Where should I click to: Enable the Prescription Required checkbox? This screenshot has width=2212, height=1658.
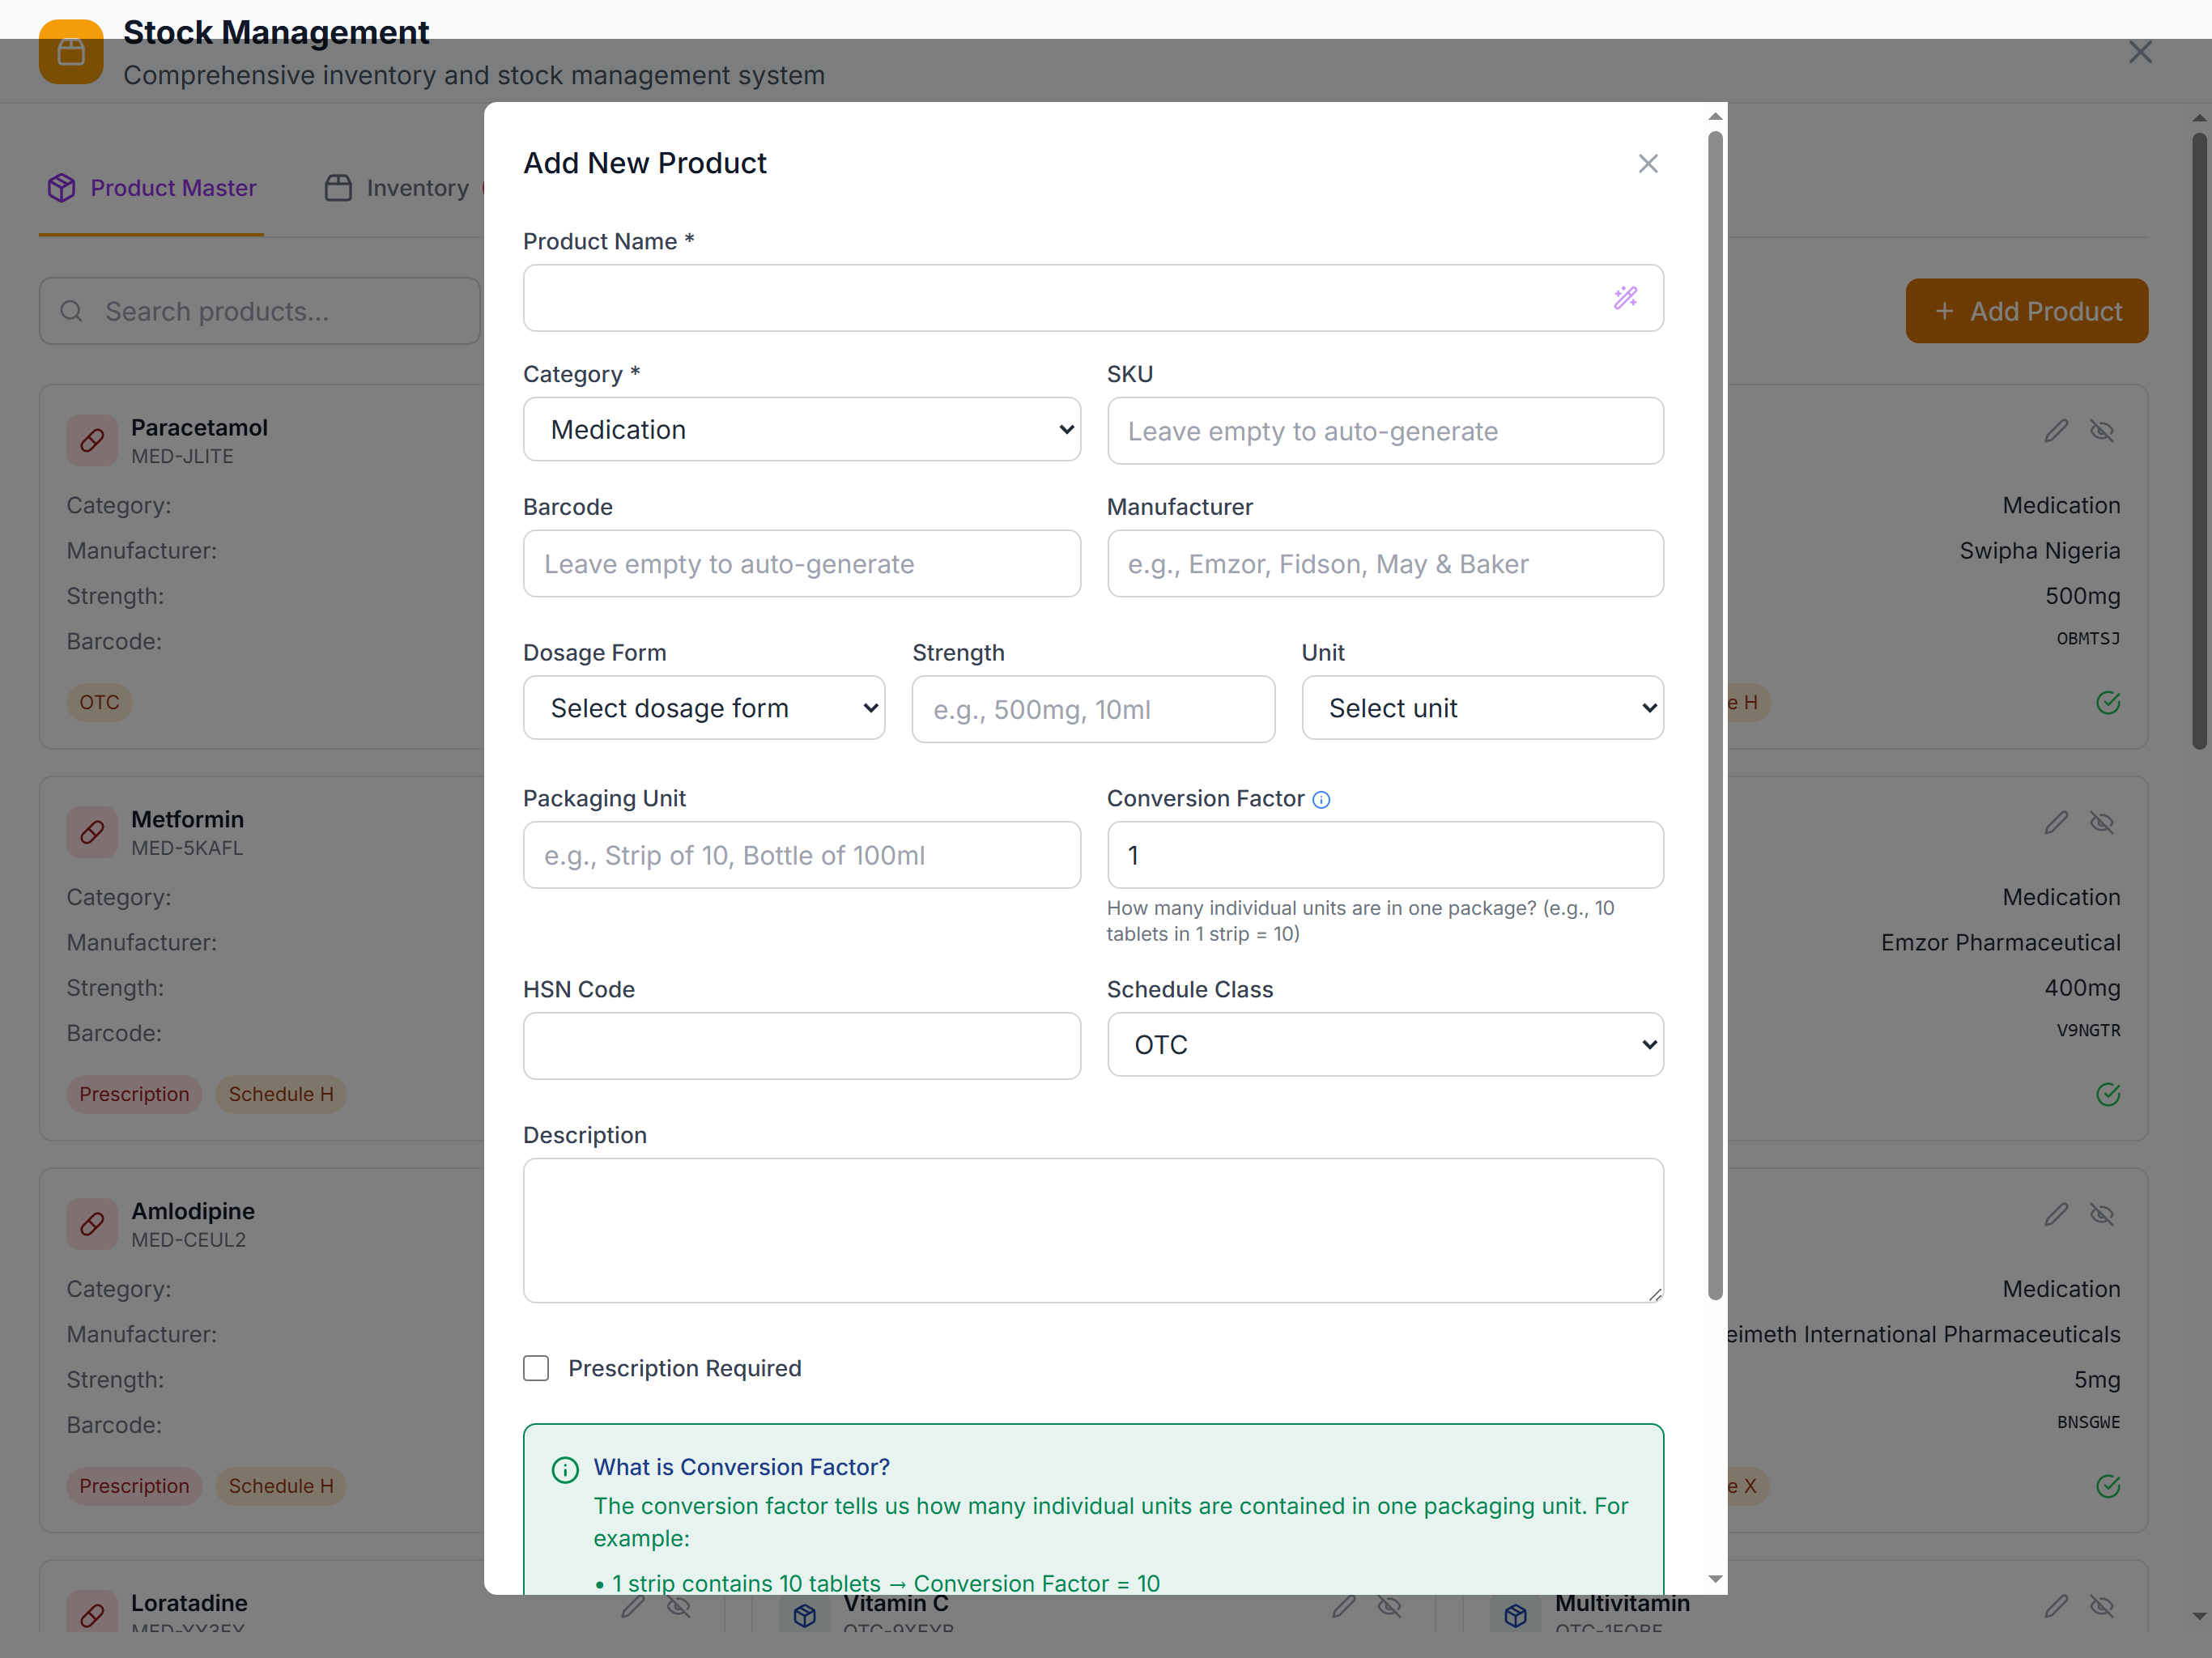click(x=536, y=1368)
